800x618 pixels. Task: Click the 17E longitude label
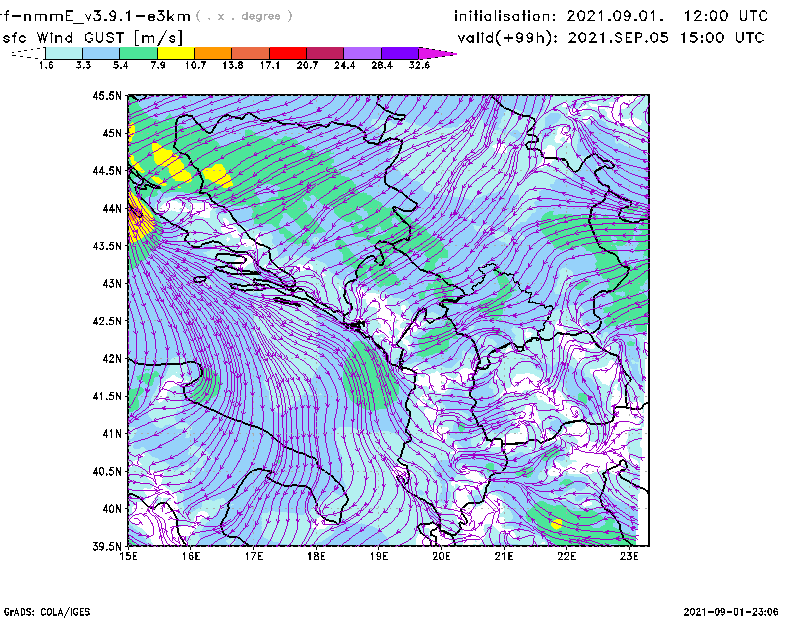[254, 556]
